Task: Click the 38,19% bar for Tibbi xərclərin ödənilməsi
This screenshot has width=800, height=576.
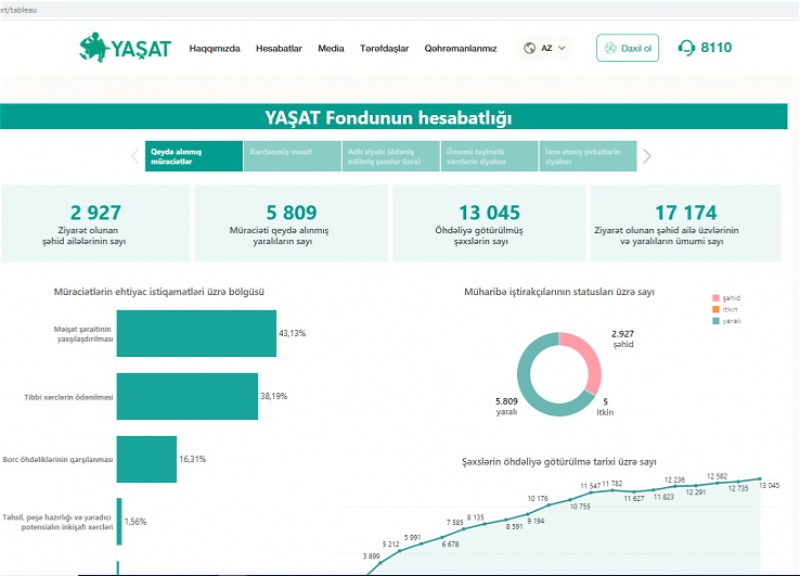Action: [x=187, y=396]
